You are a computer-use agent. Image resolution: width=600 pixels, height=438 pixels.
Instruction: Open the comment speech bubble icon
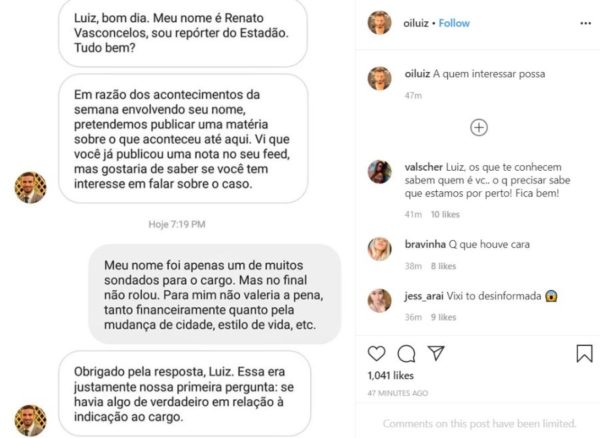pyautogui.click(x=406, y=353)
